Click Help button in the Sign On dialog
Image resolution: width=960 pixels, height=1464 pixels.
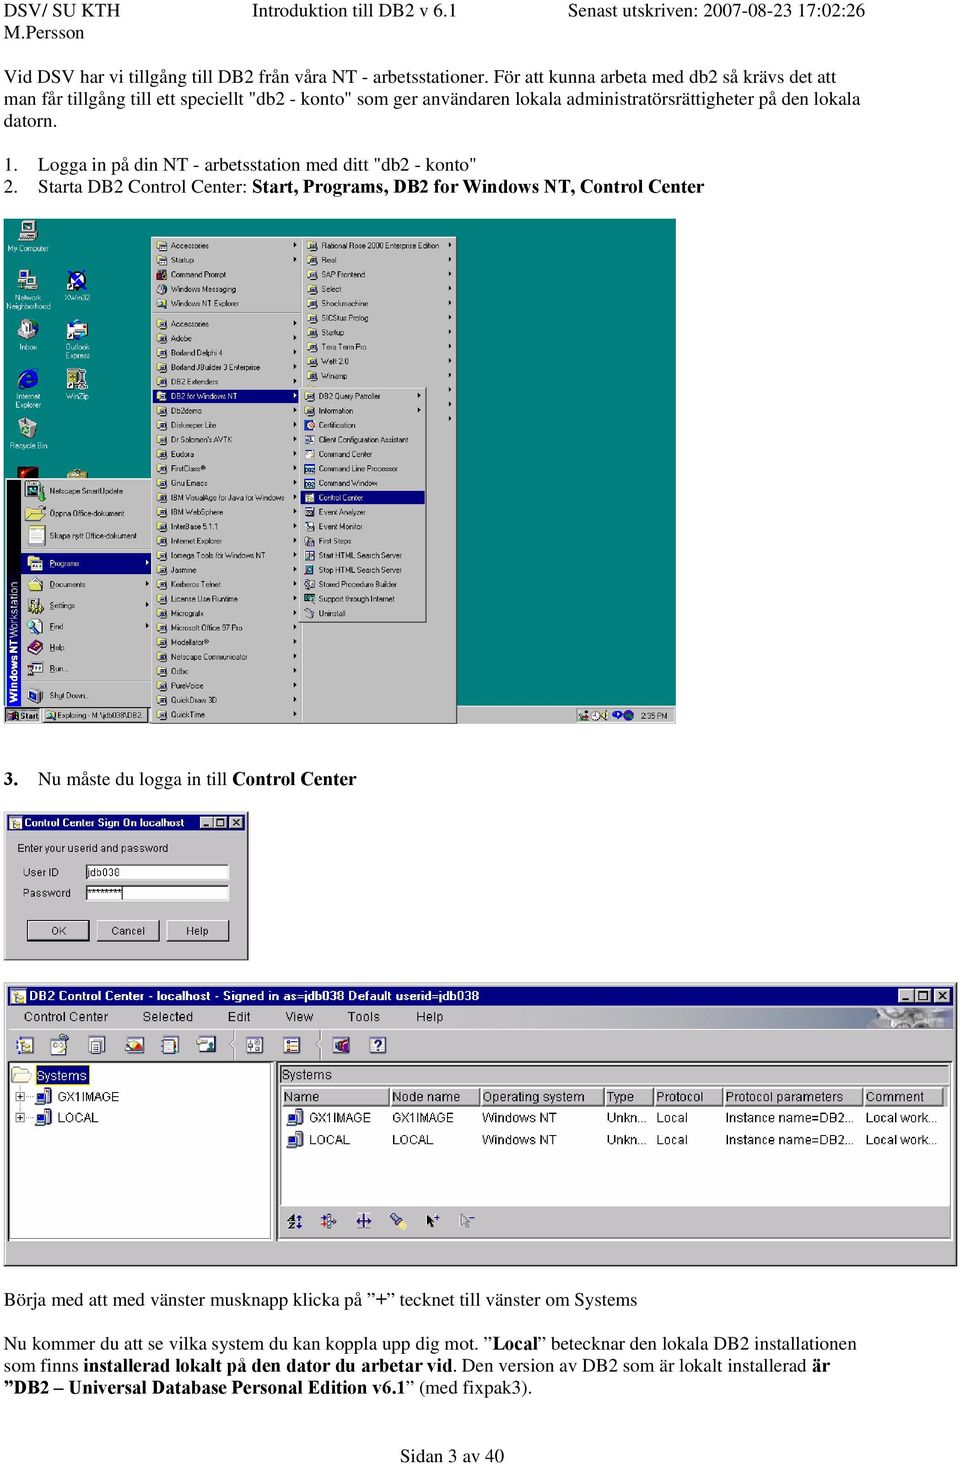pos(197,930)
